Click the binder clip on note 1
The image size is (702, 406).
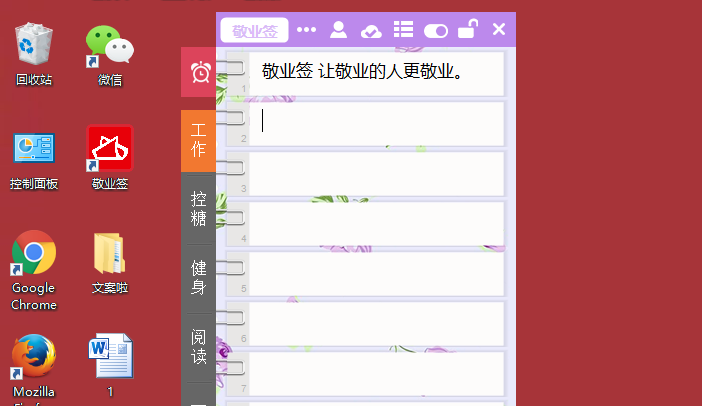tap(231, 68)
